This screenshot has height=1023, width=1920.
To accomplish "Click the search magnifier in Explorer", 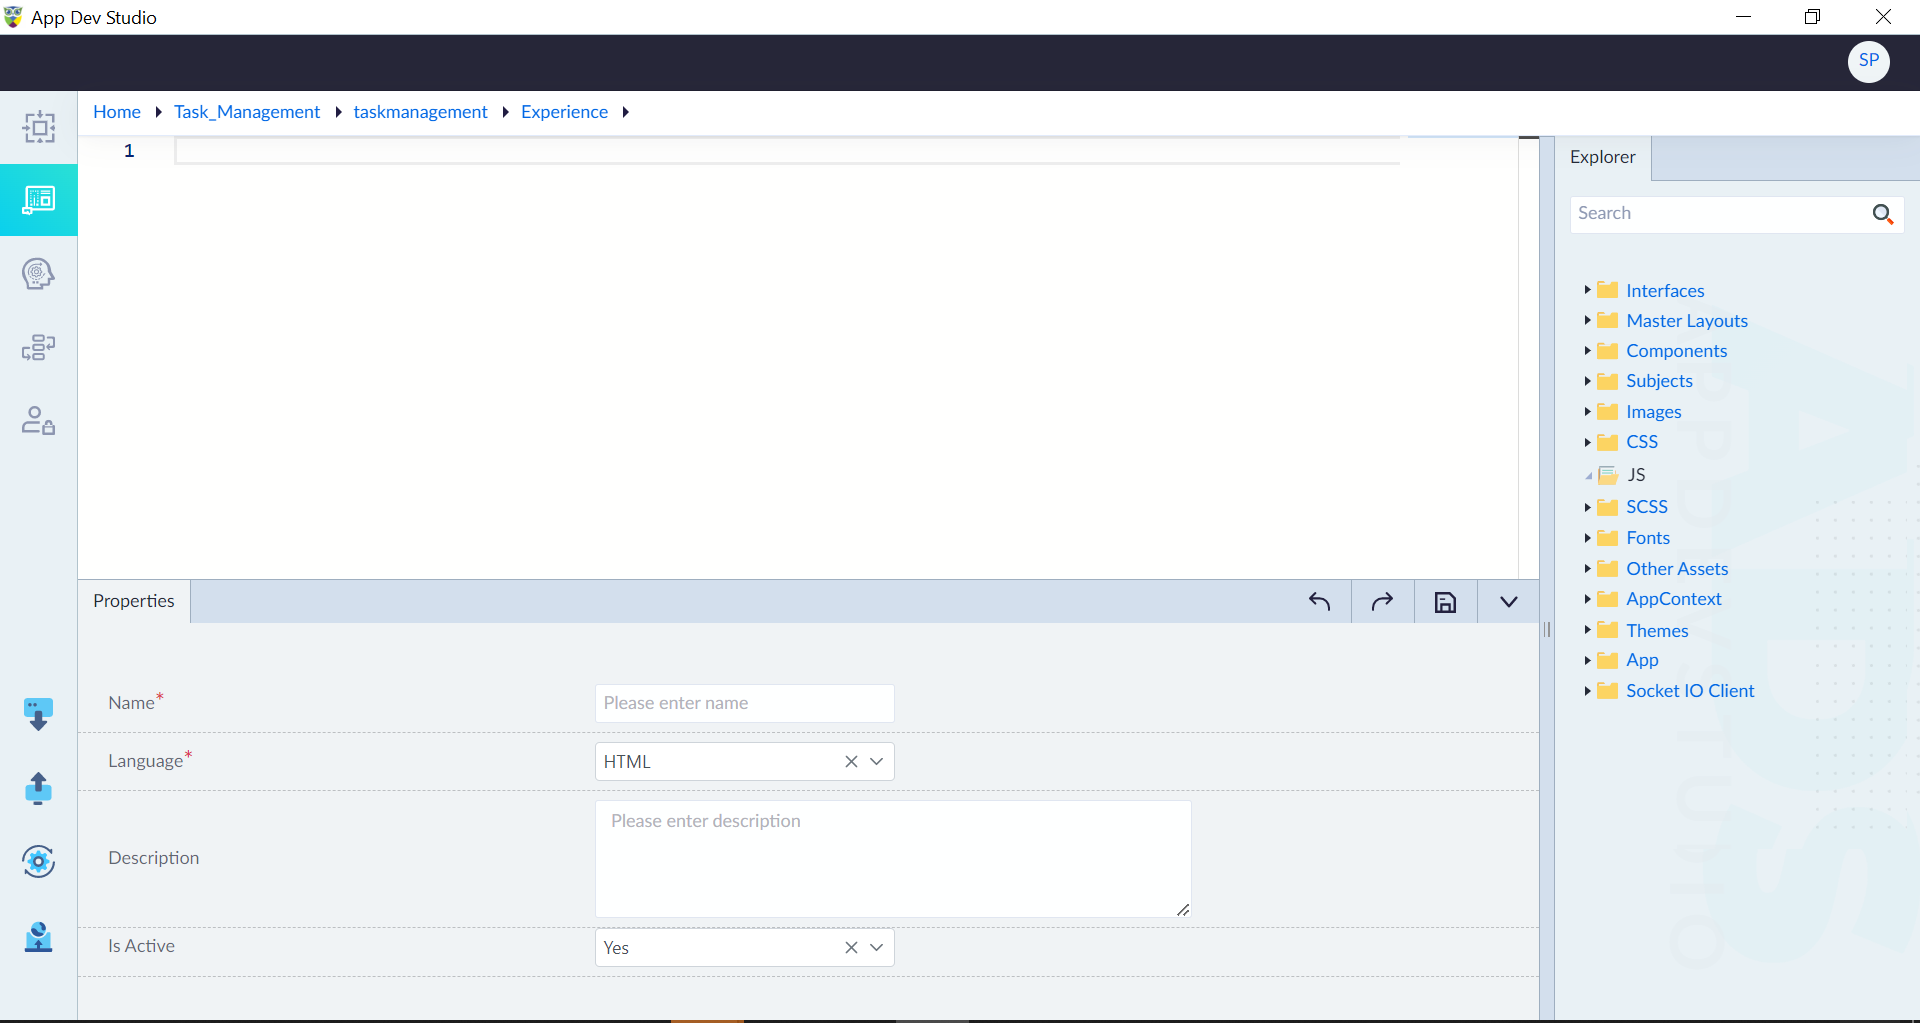I will 1883,214.
